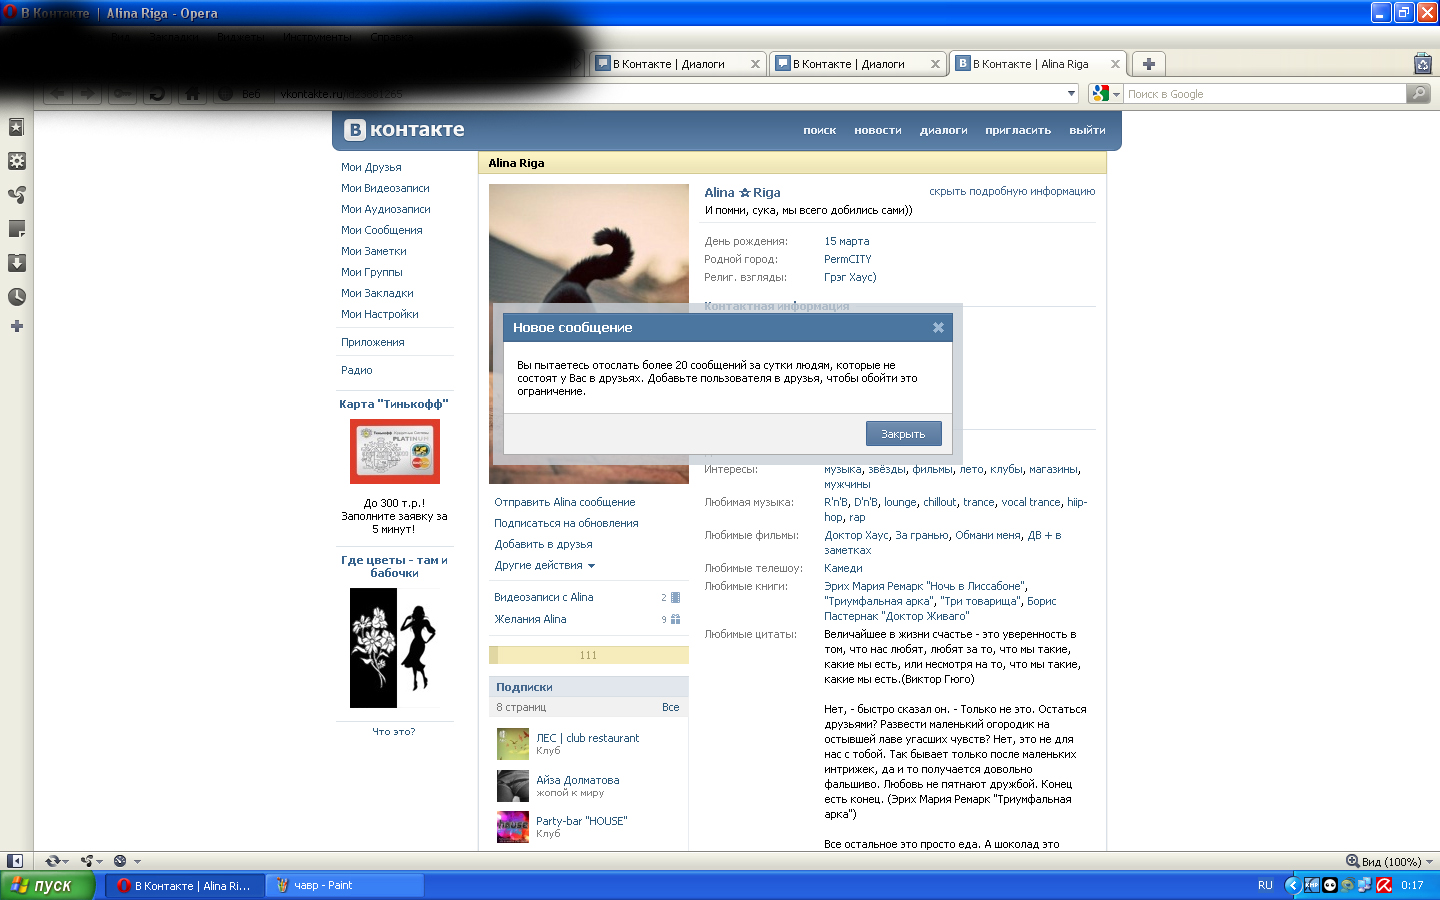Click Добавить в друзья link
This screenshot has height=900, width=1440.
(543, 544)
